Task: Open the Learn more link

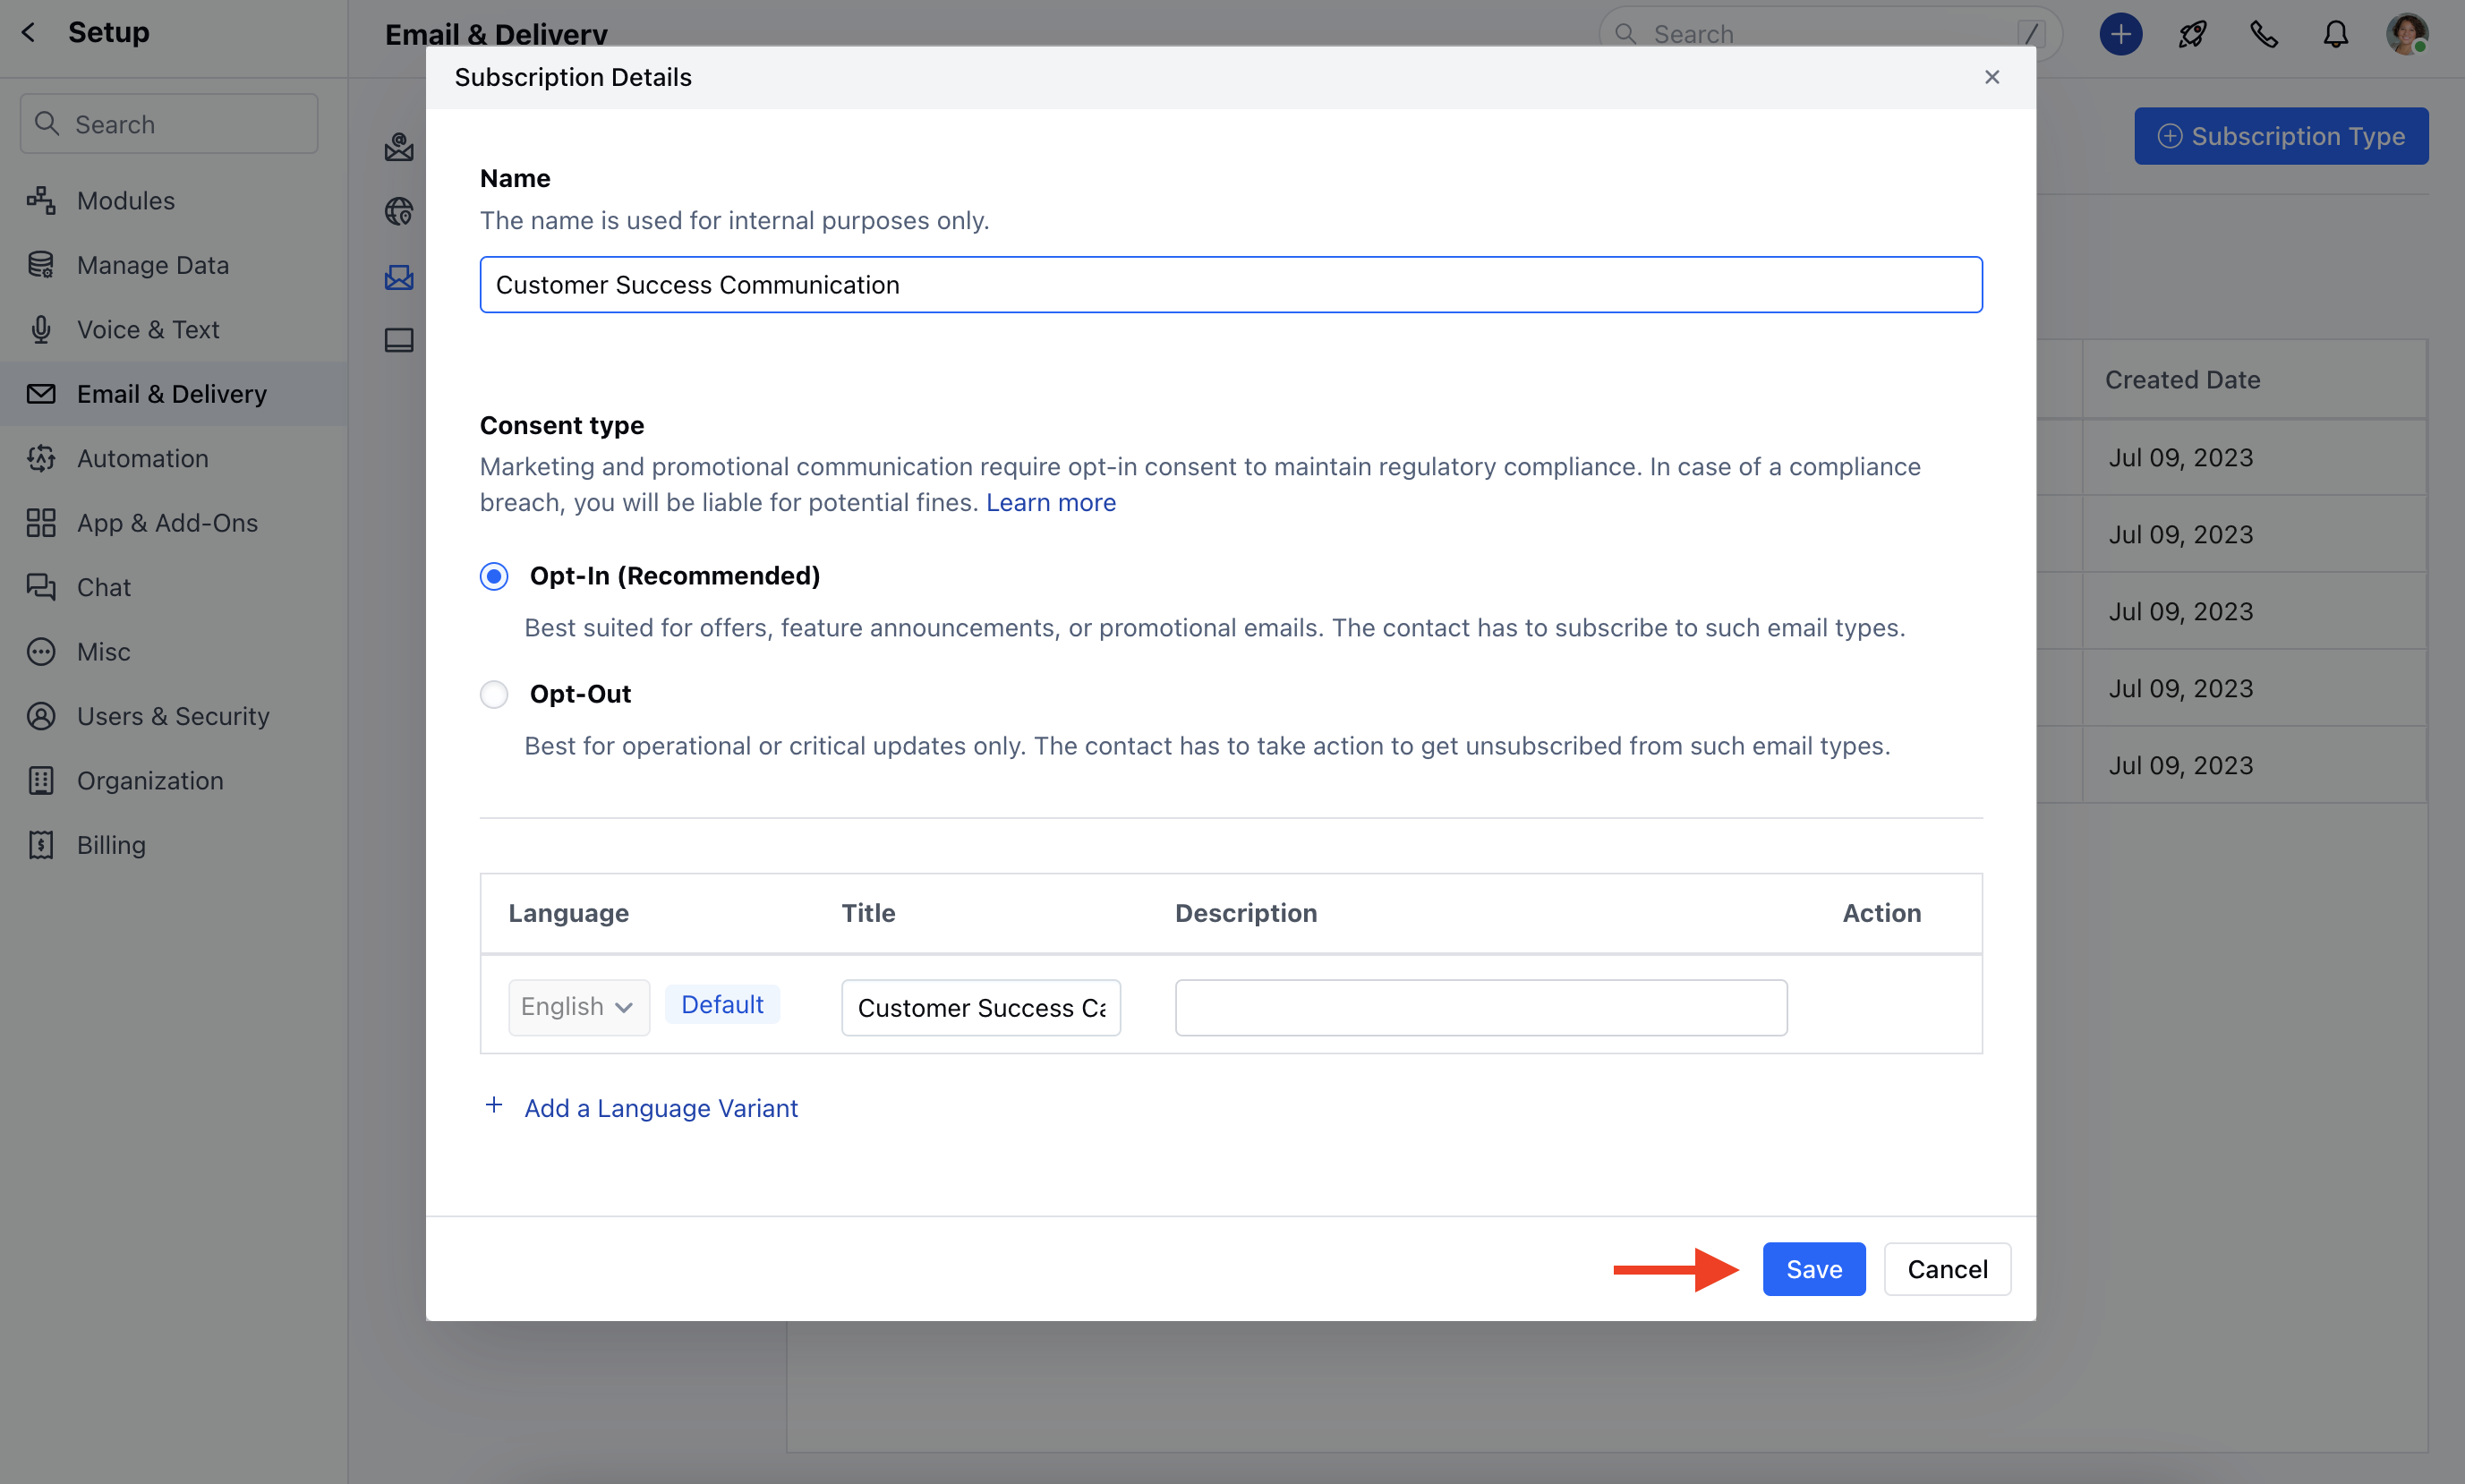Action: coord(1050,502)
